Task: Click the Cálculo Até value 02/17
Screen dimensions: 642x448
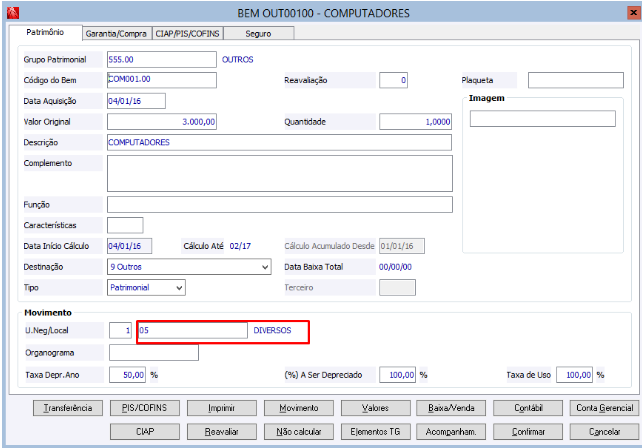Action: click(240, 246)
